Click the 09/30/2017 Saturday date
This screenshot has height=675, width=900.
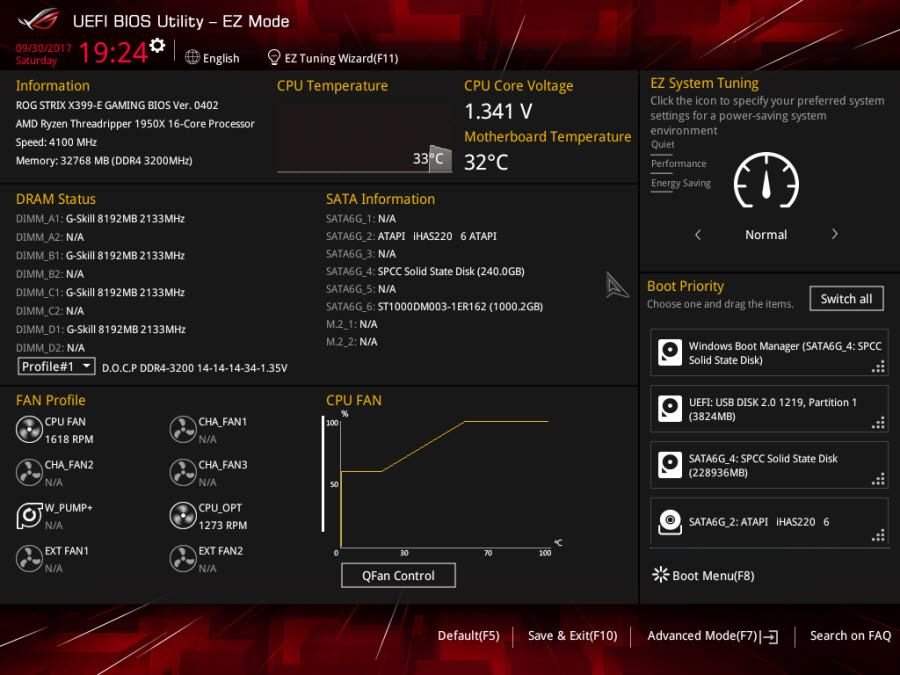[44, 54]
